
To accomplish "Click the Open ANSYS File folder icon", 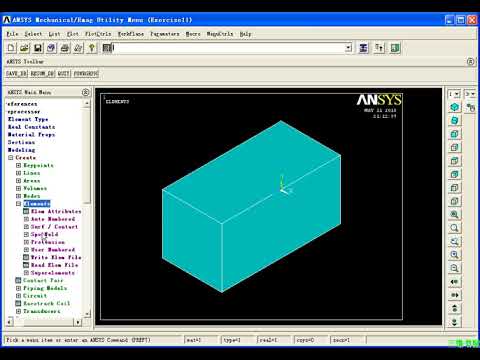I will click(x=24, y=48).
